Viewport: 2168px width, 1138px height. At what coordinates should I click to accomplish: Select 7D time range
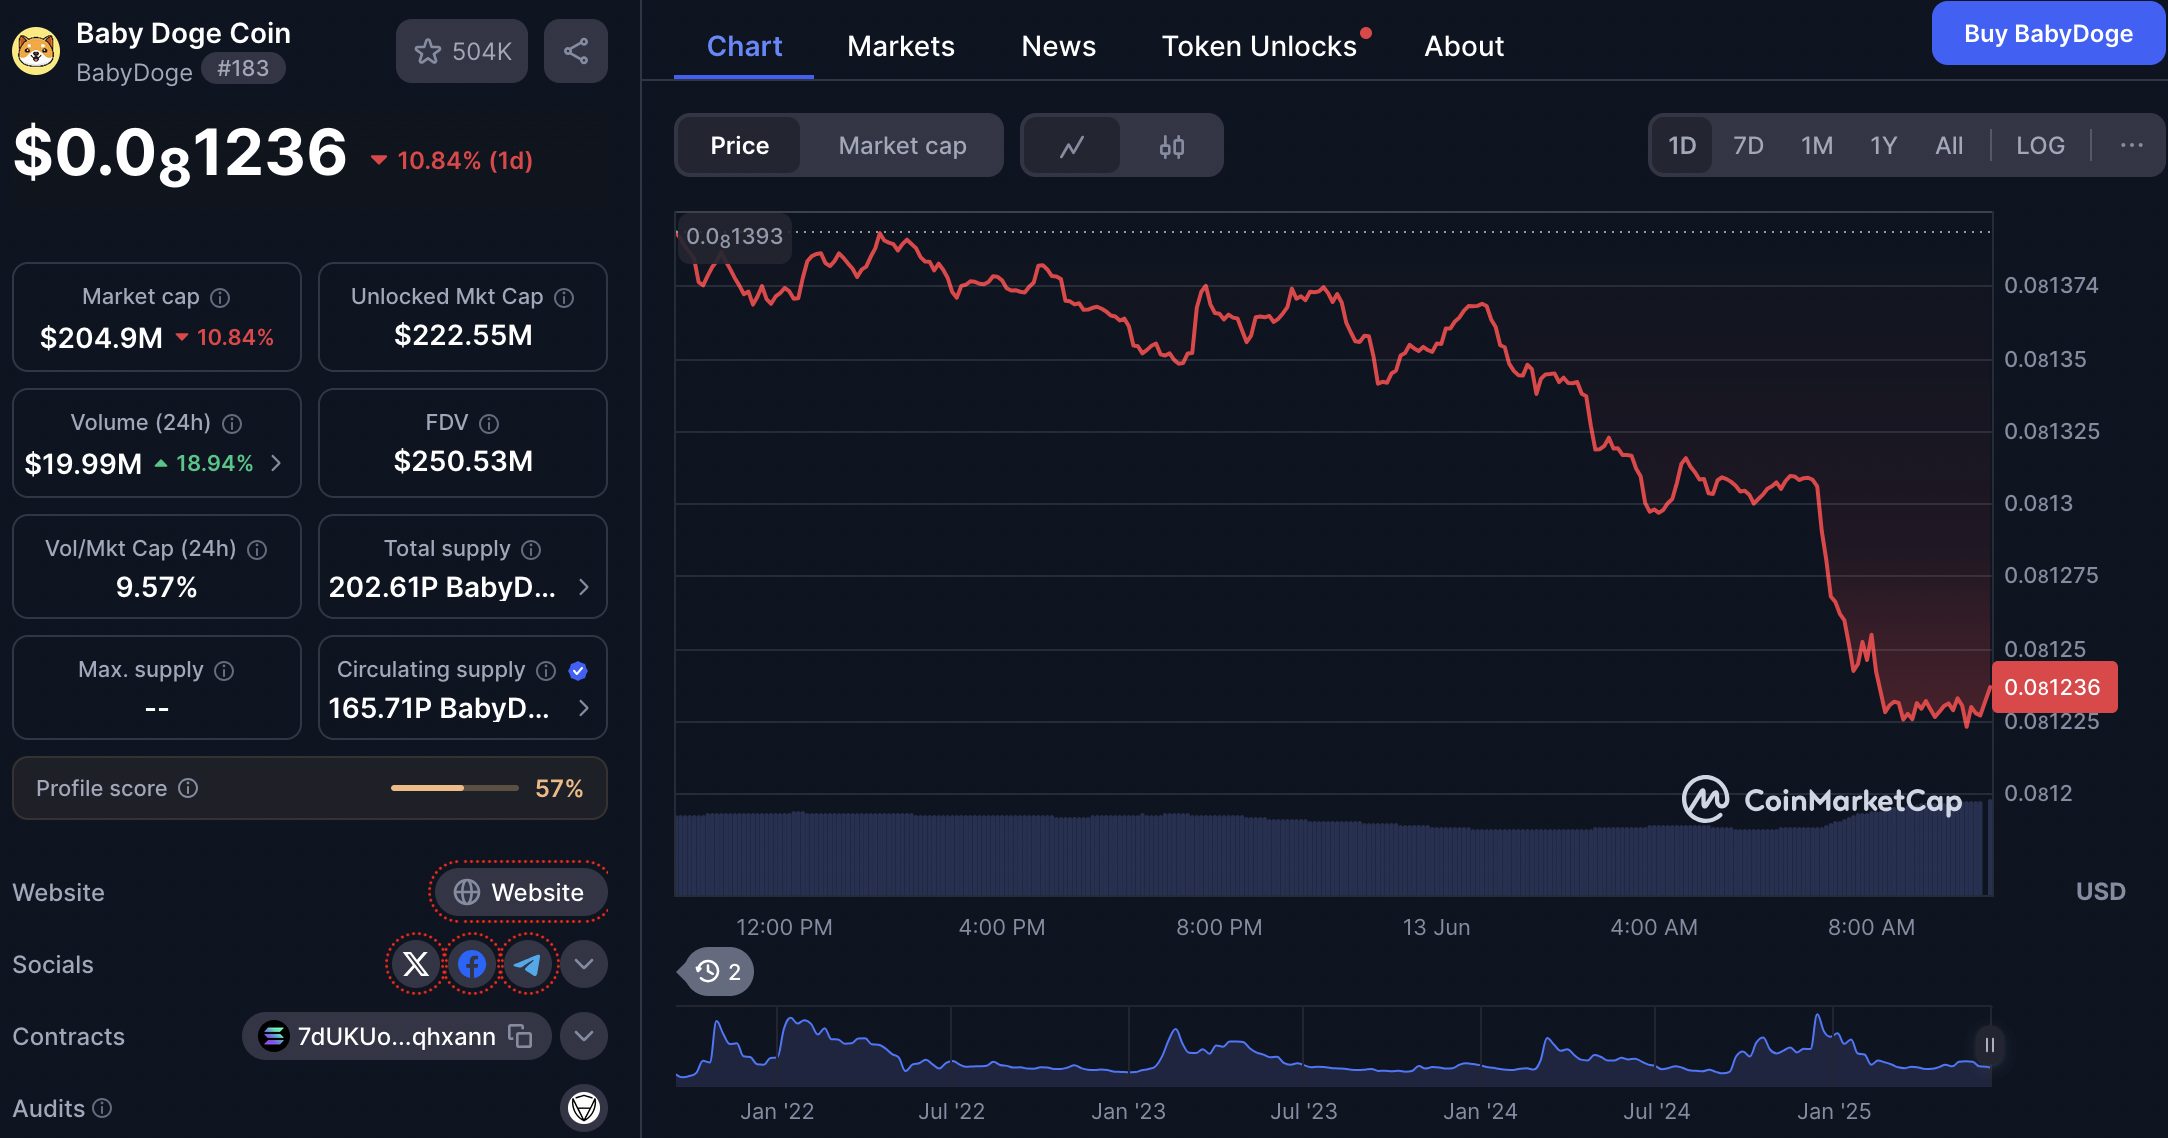pos(1748,146)
